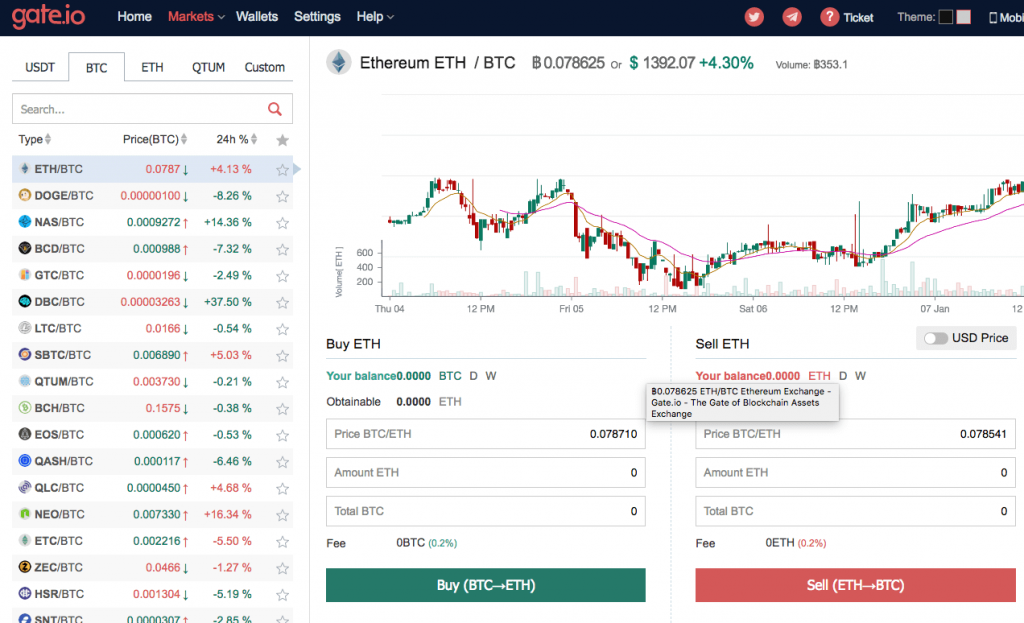The height and width of the screenshot is (623, 1024).
Task: Click the Twitter icon in header
Action: 755,17
